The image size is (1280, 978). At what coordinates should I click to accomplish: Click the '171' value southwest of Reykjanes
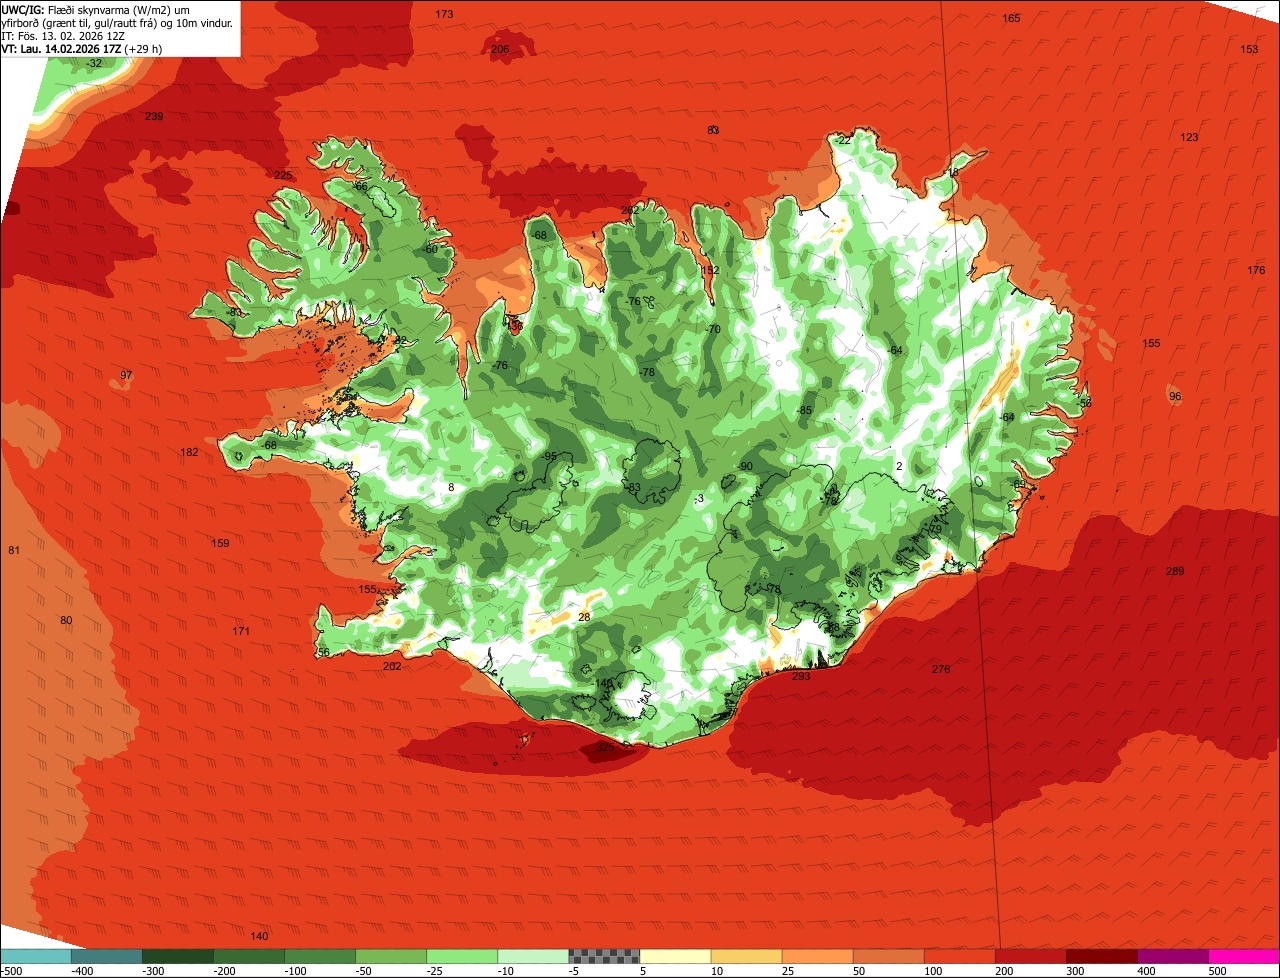(241, 631)
